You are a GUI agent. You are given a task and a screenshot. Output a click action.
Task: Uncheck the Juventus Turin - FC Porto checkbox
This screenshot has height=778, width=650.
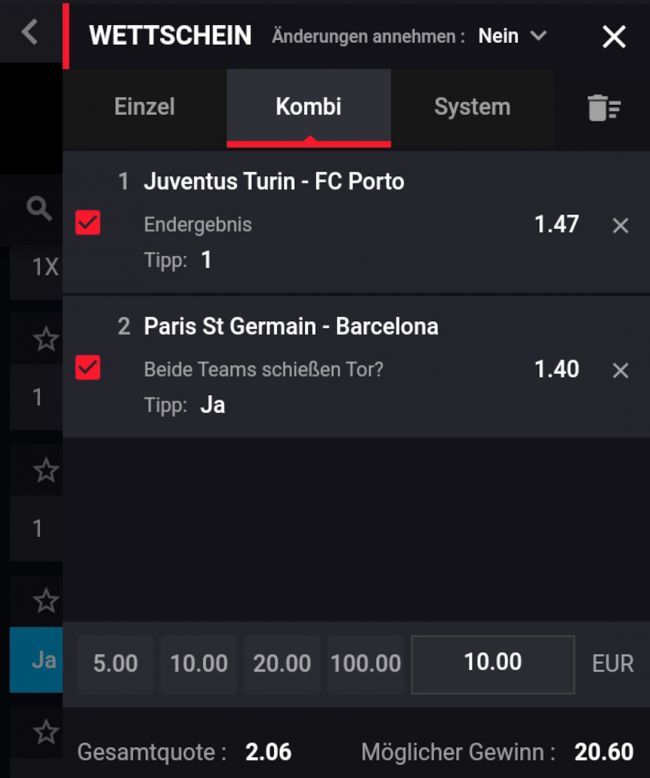pyautogui.click(x=88, y=224)
